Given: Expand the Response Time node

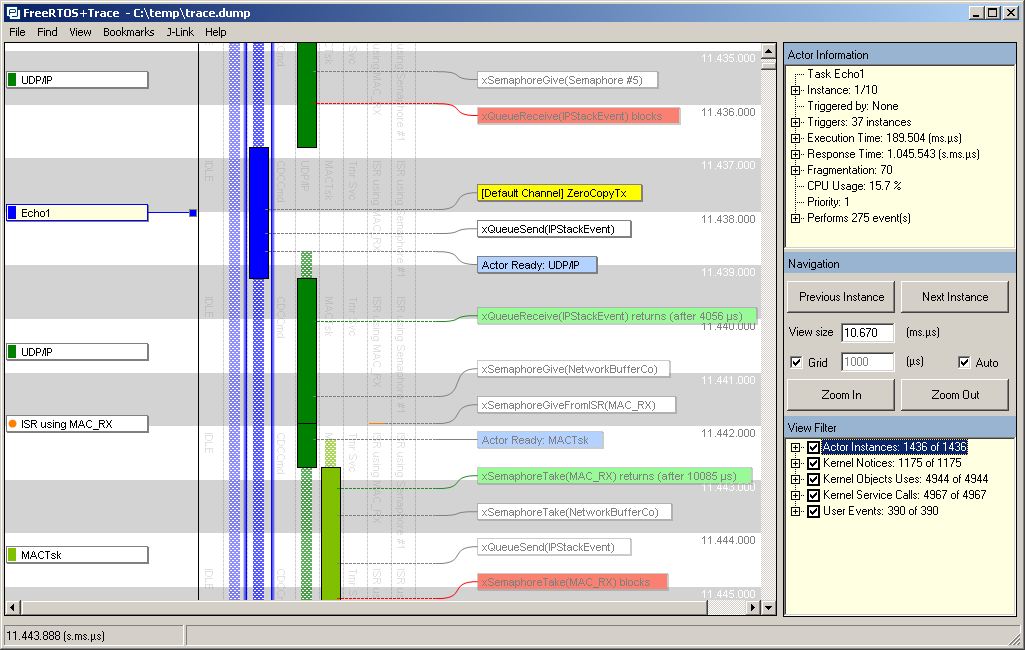Looking at the screenshot, I should tap(796, 154).
